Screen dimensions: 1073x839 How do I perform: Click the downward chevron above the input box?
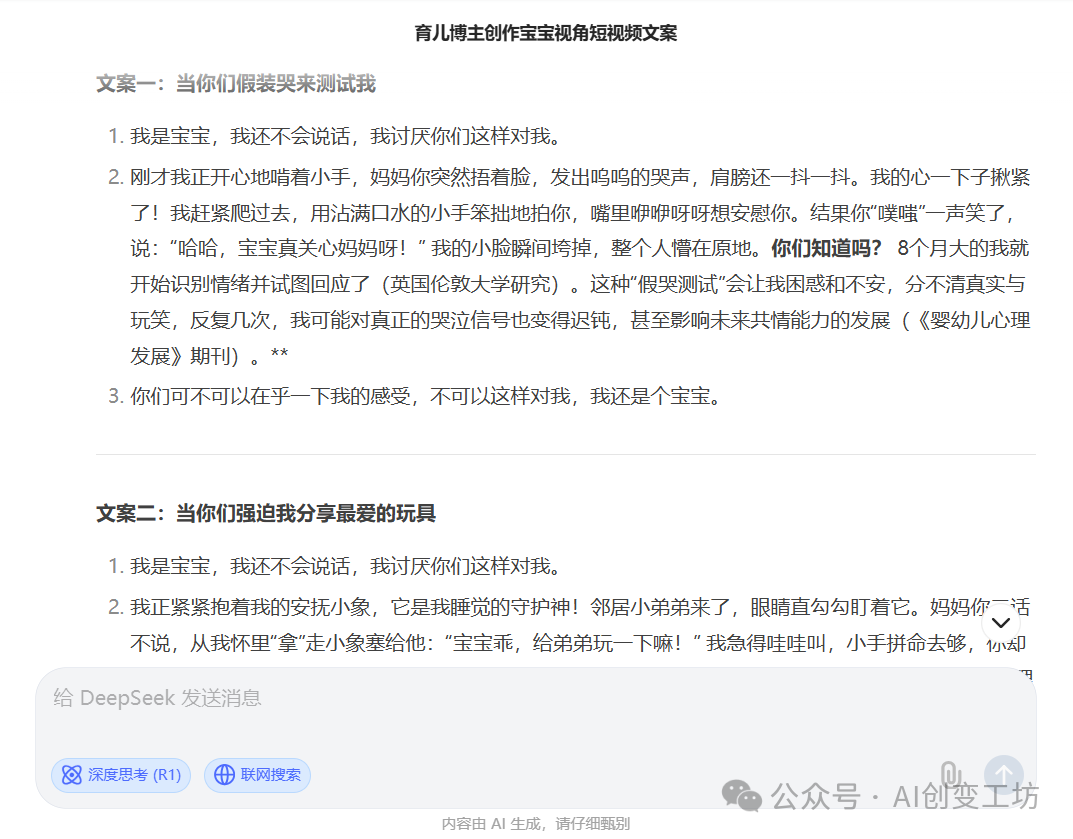(1001, 622)
